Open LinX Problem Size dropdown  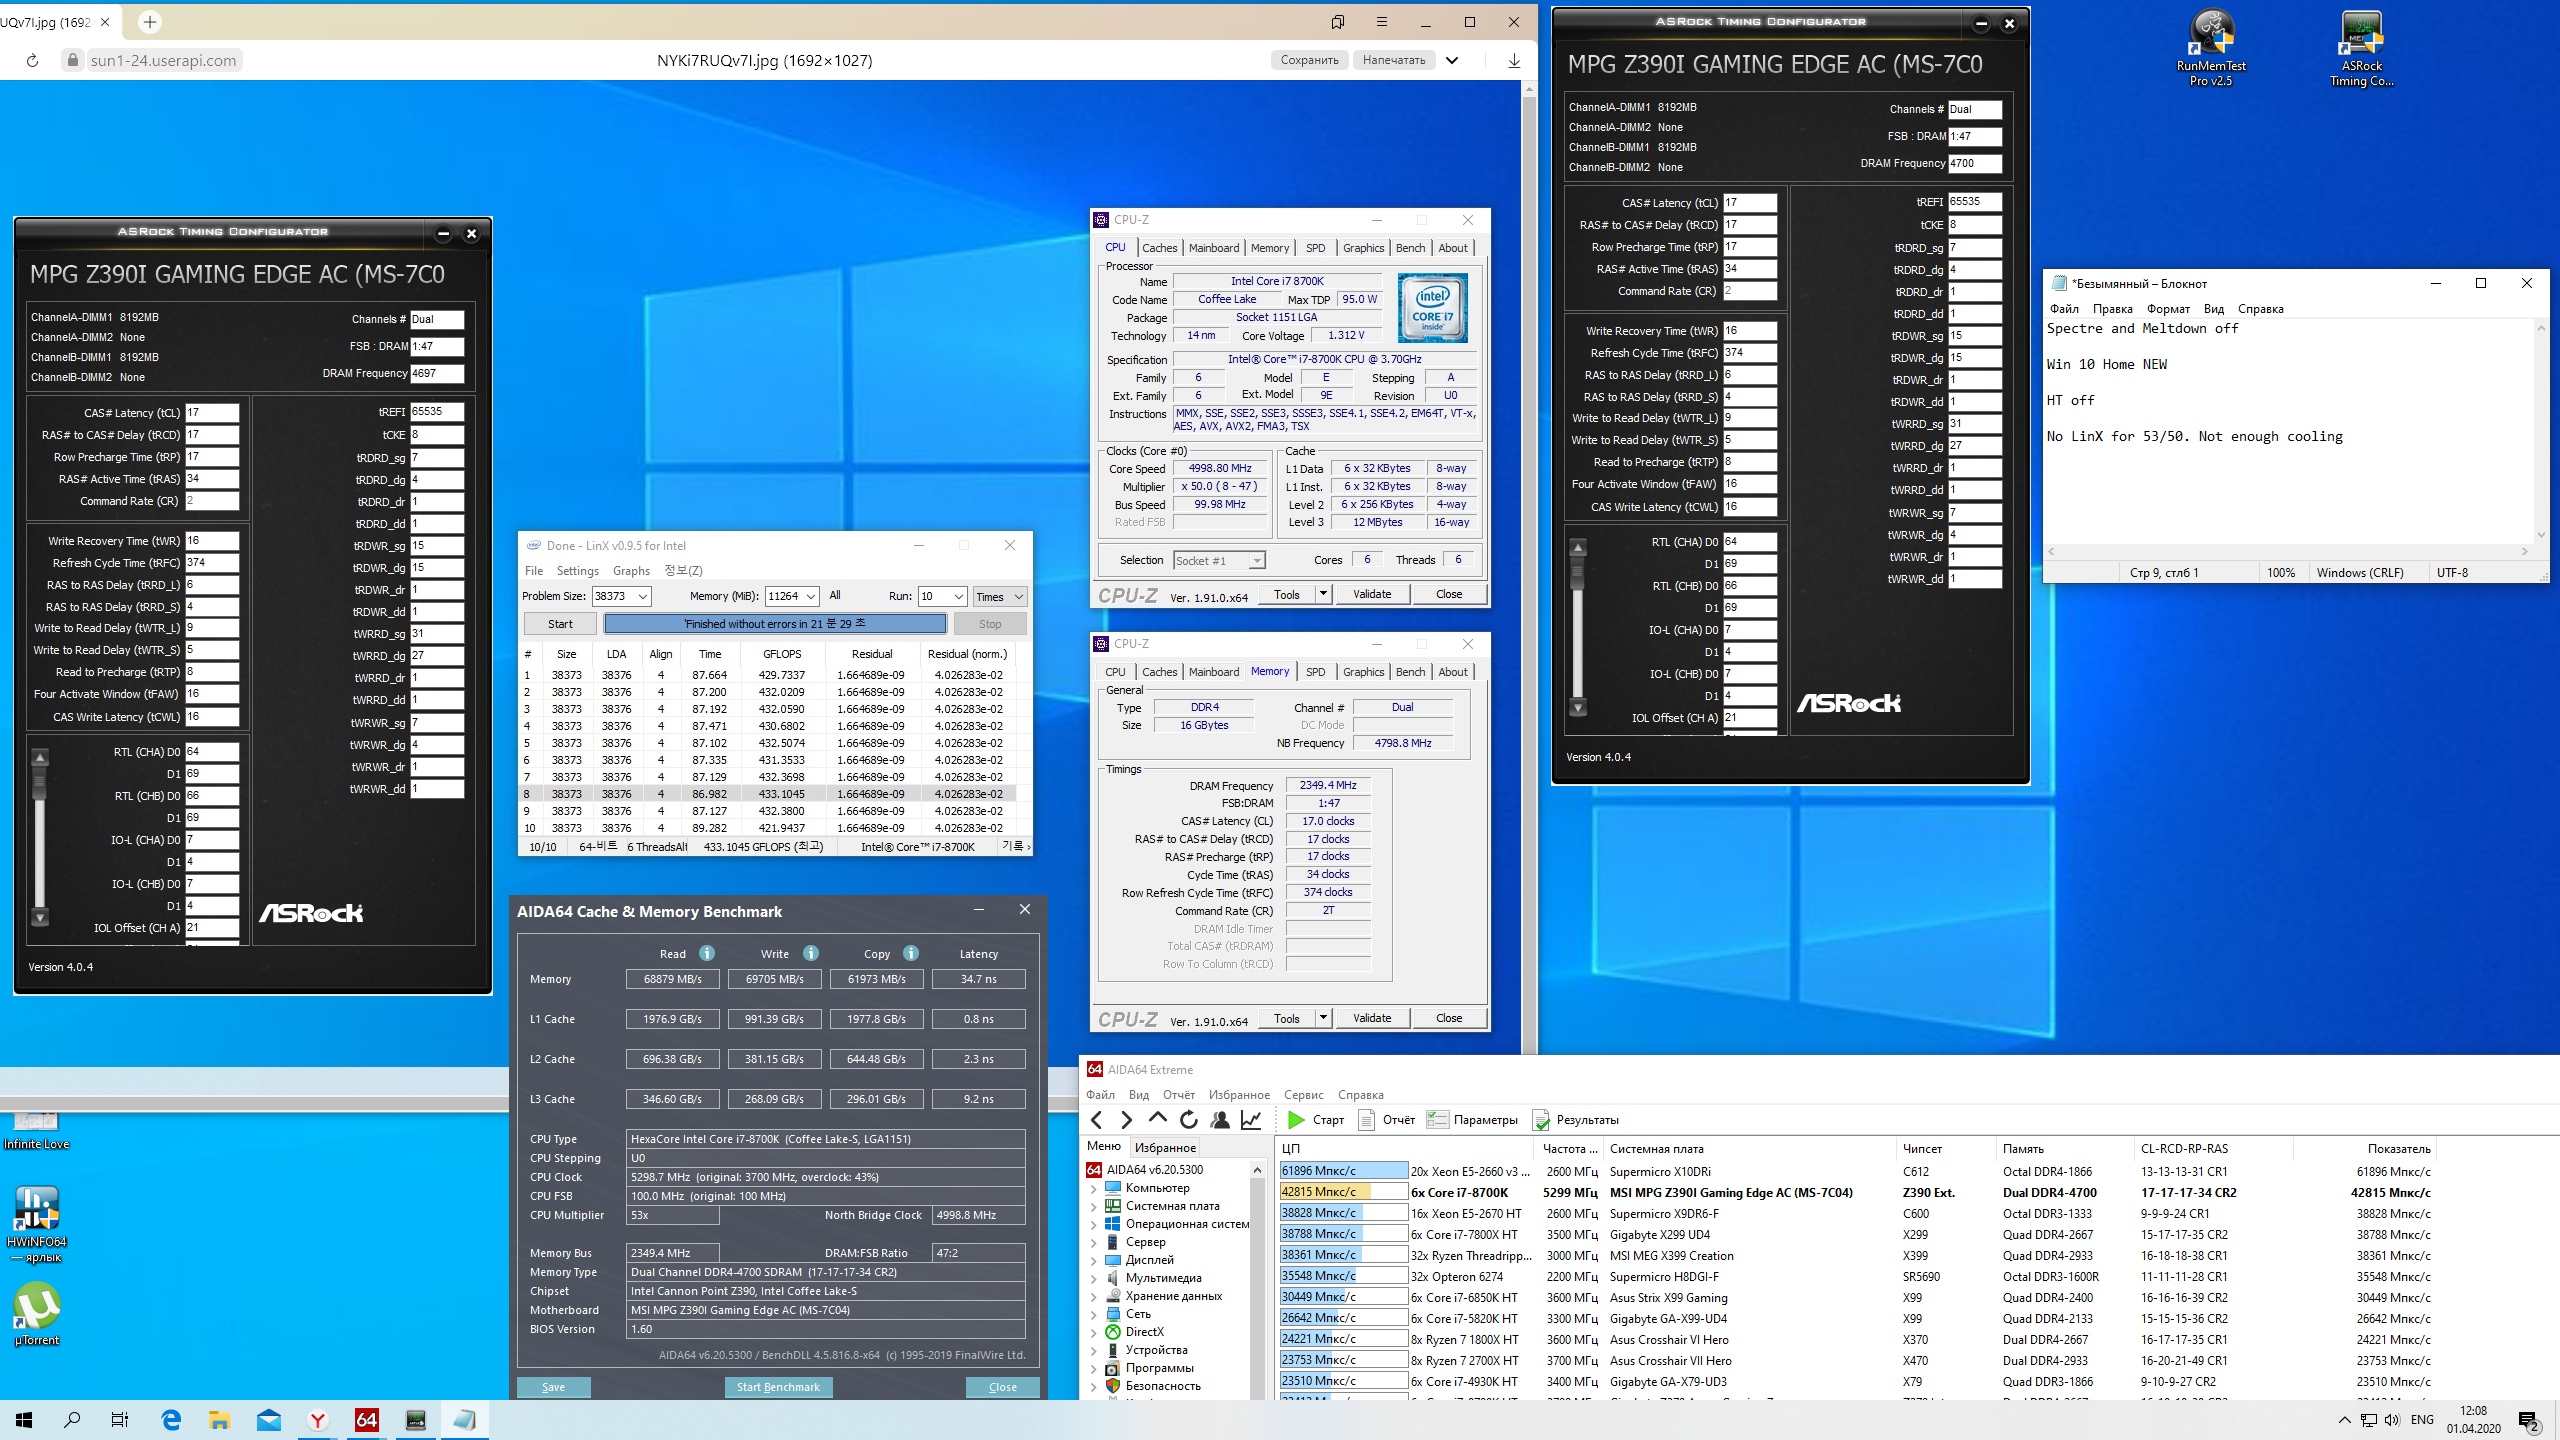click(643, 597)
